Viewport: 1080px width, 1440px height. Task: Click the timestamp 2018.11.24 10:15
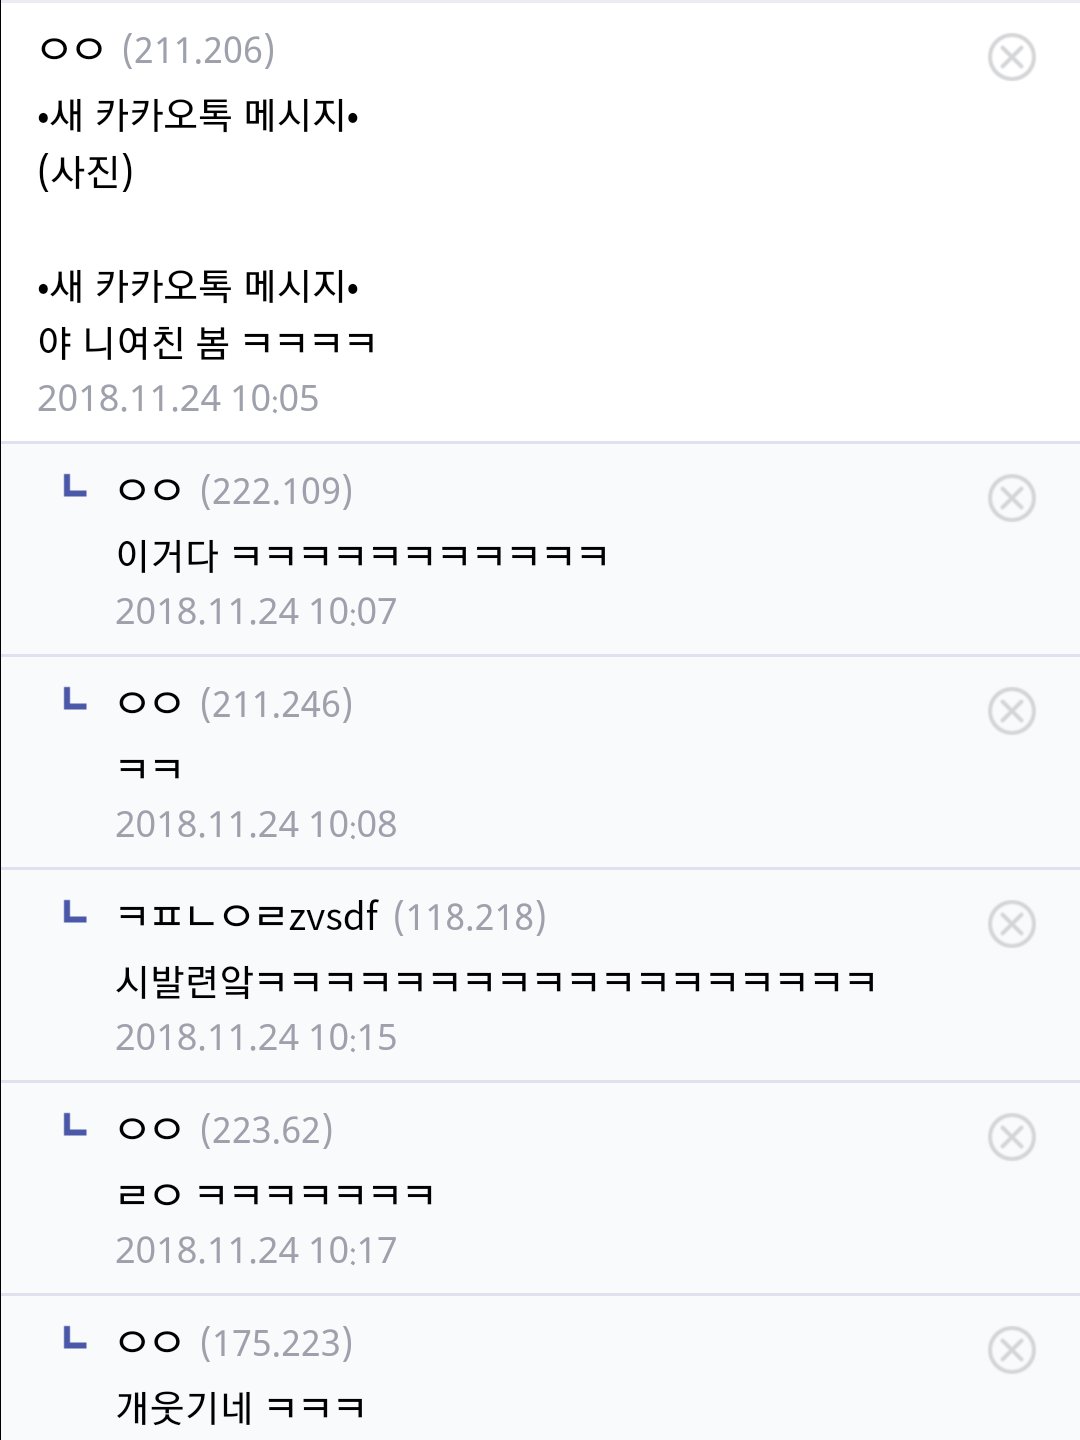point(256,1037)
